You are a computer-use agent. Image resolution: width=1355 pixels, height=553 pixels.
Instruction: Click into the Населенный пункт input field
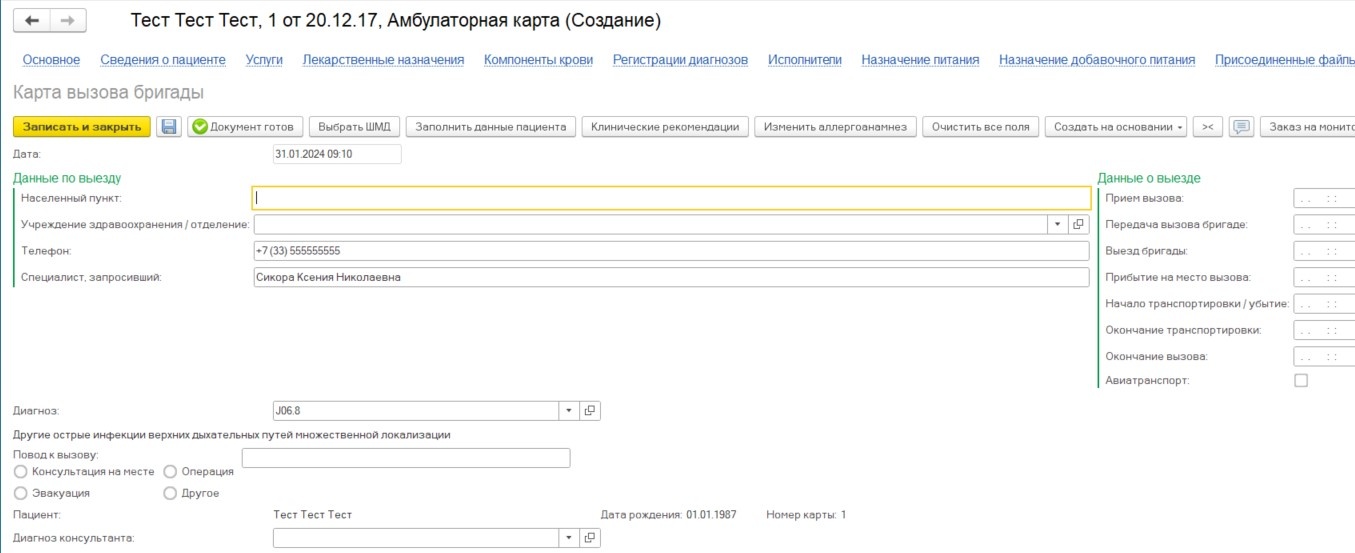670,198
